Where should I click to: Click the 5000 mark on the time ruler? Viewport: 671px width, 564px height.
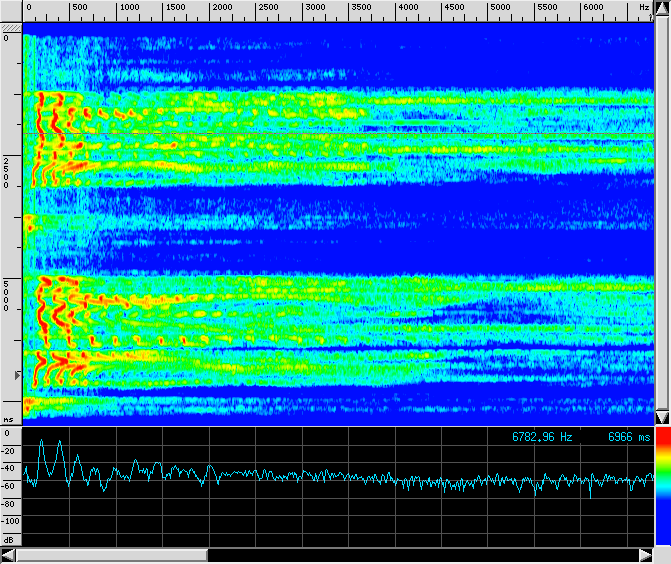click(x=7, y=295)
